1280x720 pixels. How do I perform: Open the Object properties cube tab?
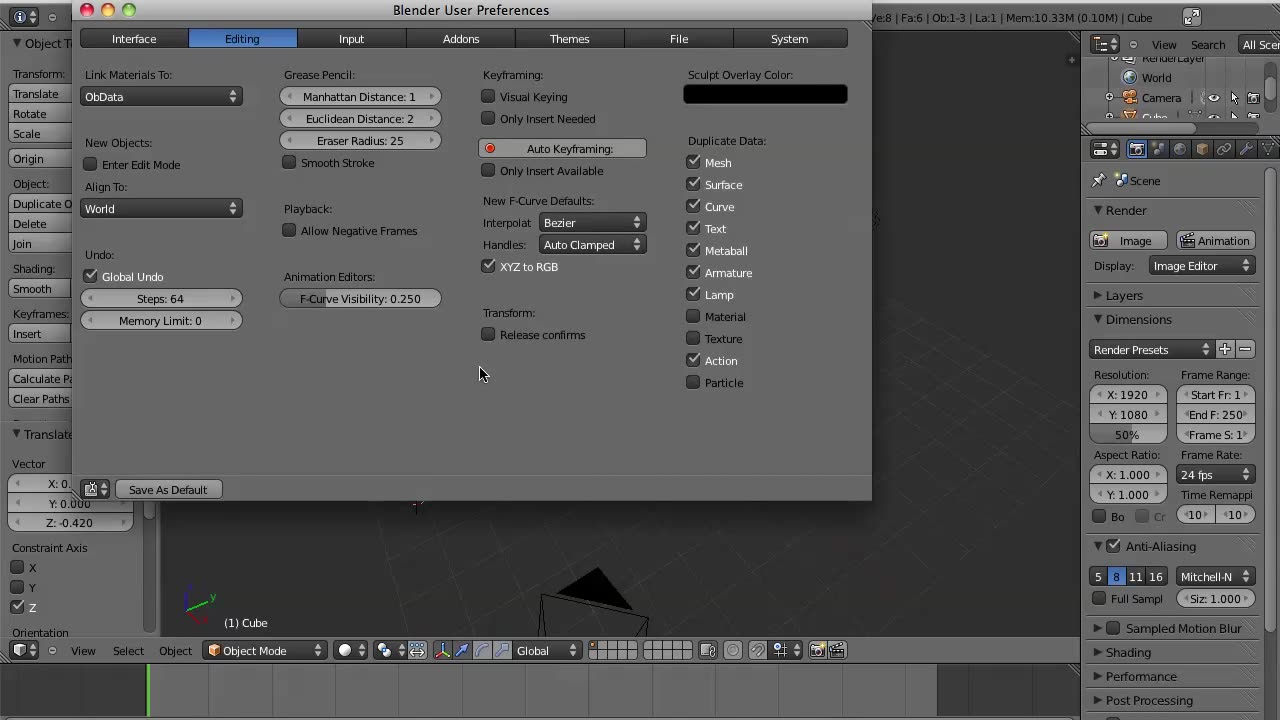(x=1202, y=149)
